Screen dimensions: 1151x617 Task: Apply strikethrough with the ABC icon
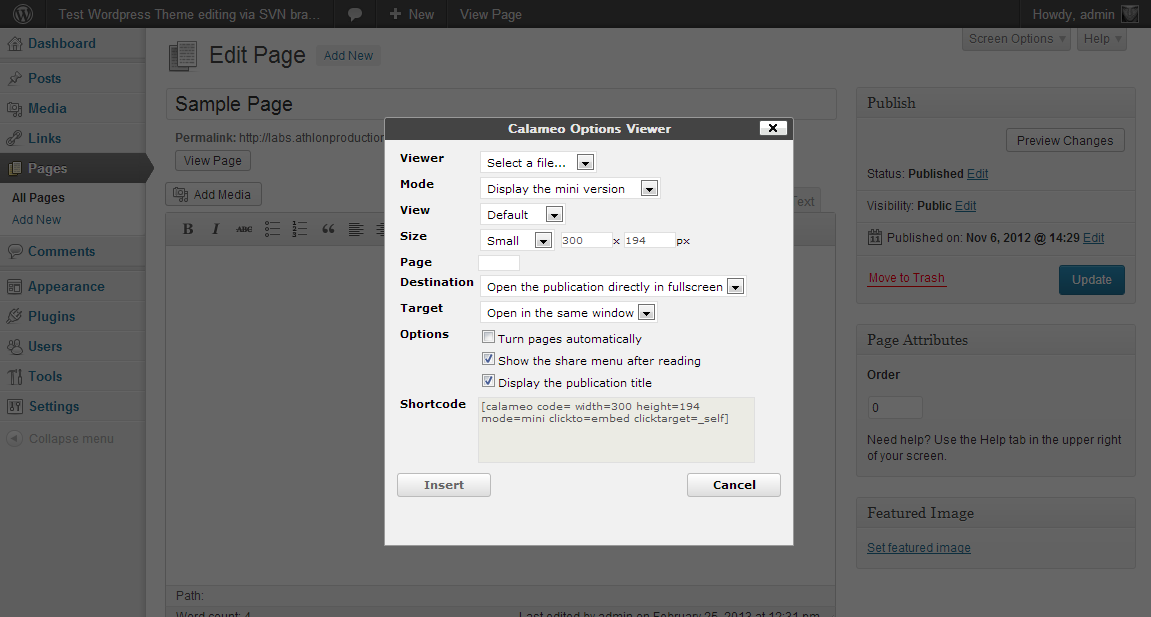point(244,229)
